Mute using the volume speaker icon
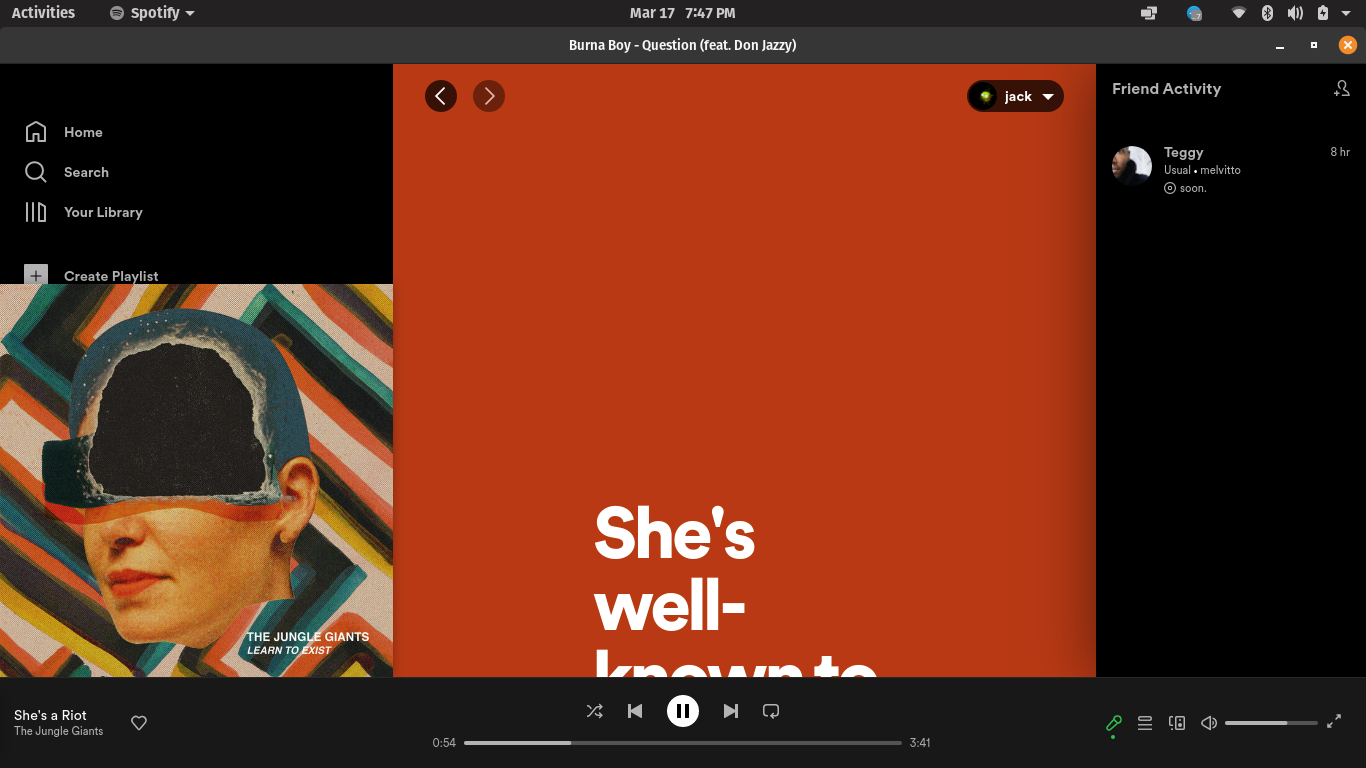 [1209, 723]
